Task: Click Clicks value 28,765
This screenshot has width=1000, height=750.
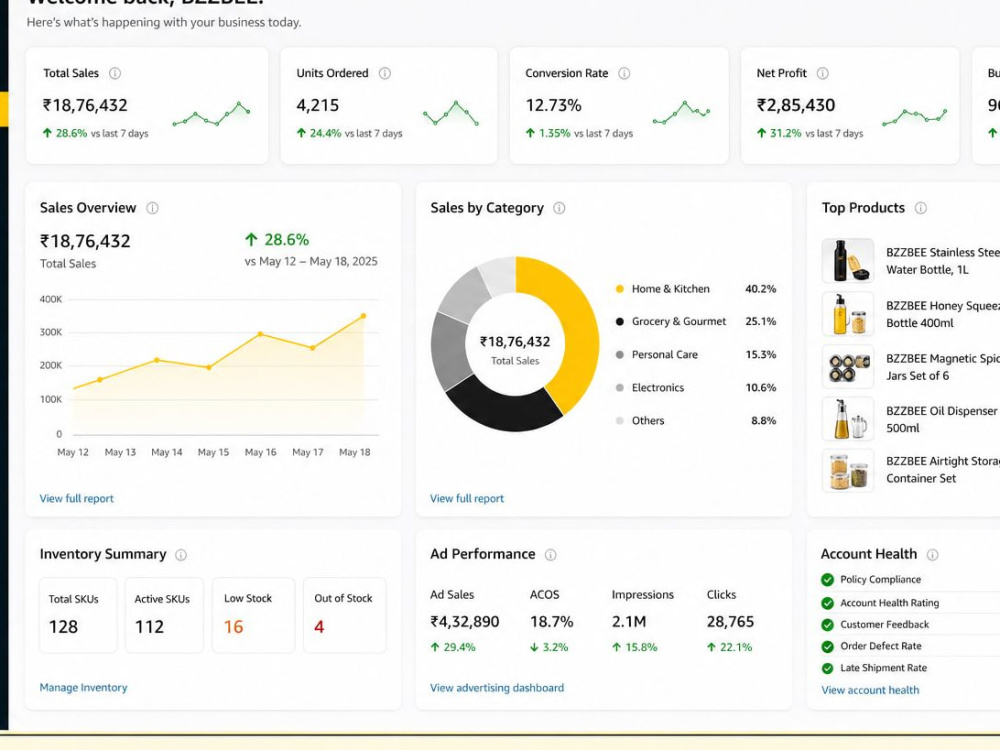Action: [730, 622]
